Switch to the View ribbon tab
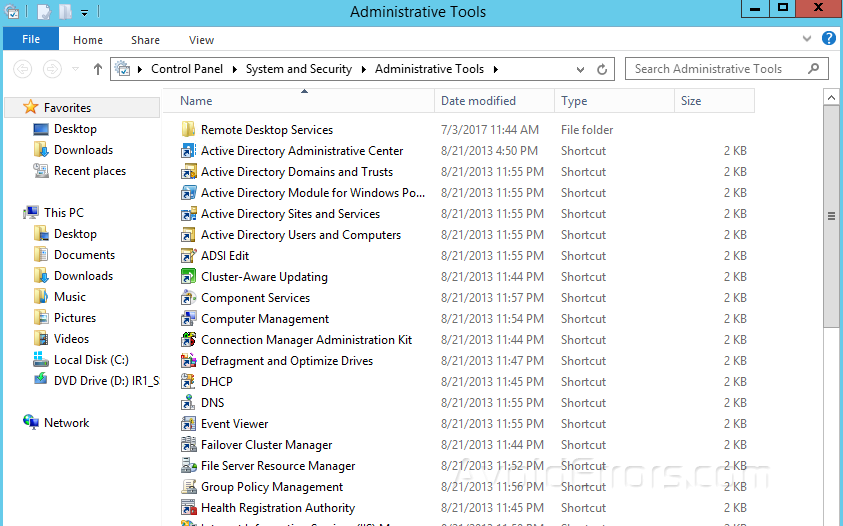This screenshot has width=843, height=526. click(x=201, y=40)
